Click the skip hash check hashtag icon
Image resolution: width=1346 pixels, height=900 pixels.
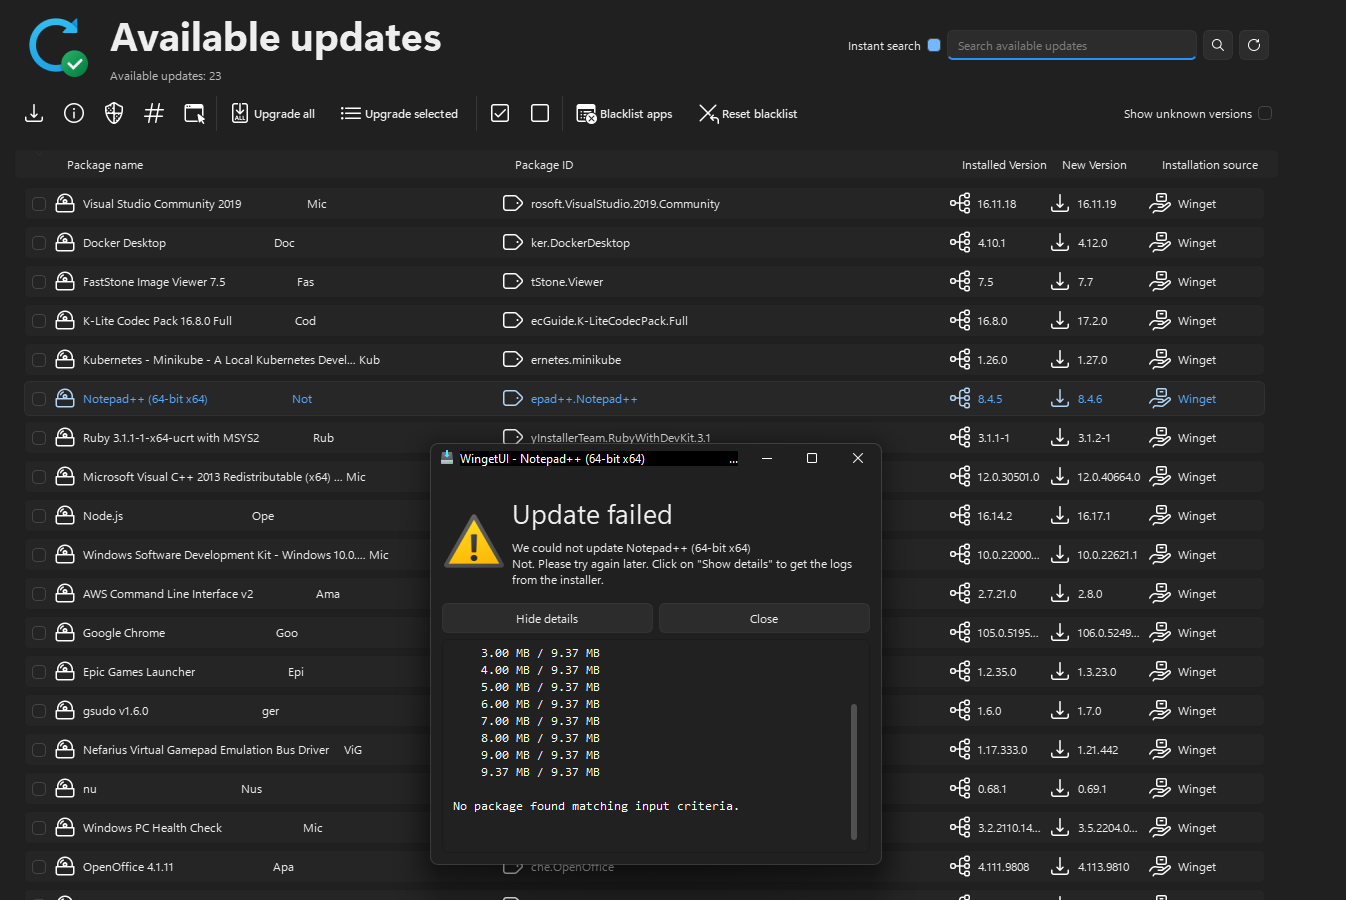[153, 113]
